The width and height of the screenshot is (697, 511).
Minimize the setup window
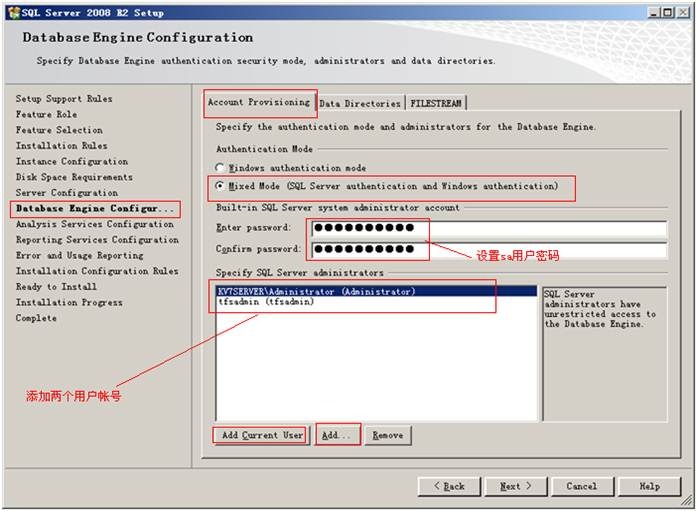[x=653, y=12]
